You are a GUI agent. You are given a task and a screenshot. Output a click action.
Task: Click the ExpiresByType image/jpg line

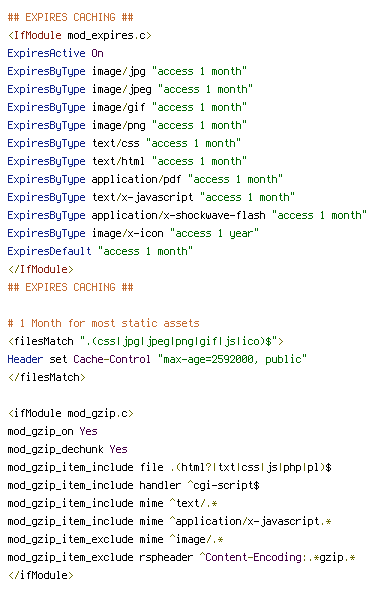tap(127, 71)
